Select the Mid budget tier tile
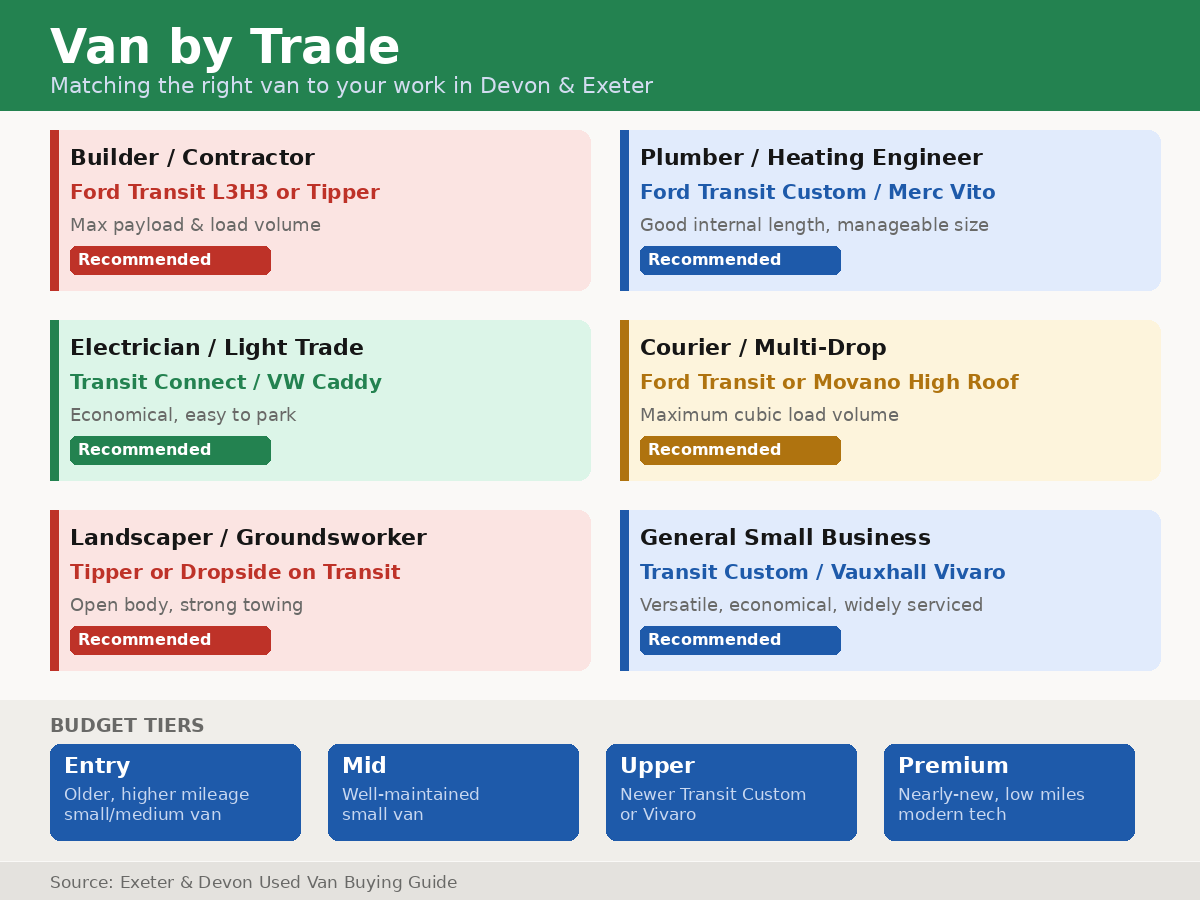Image resolution: width=1200 pixels, height=900 pixels. [453, 792]
